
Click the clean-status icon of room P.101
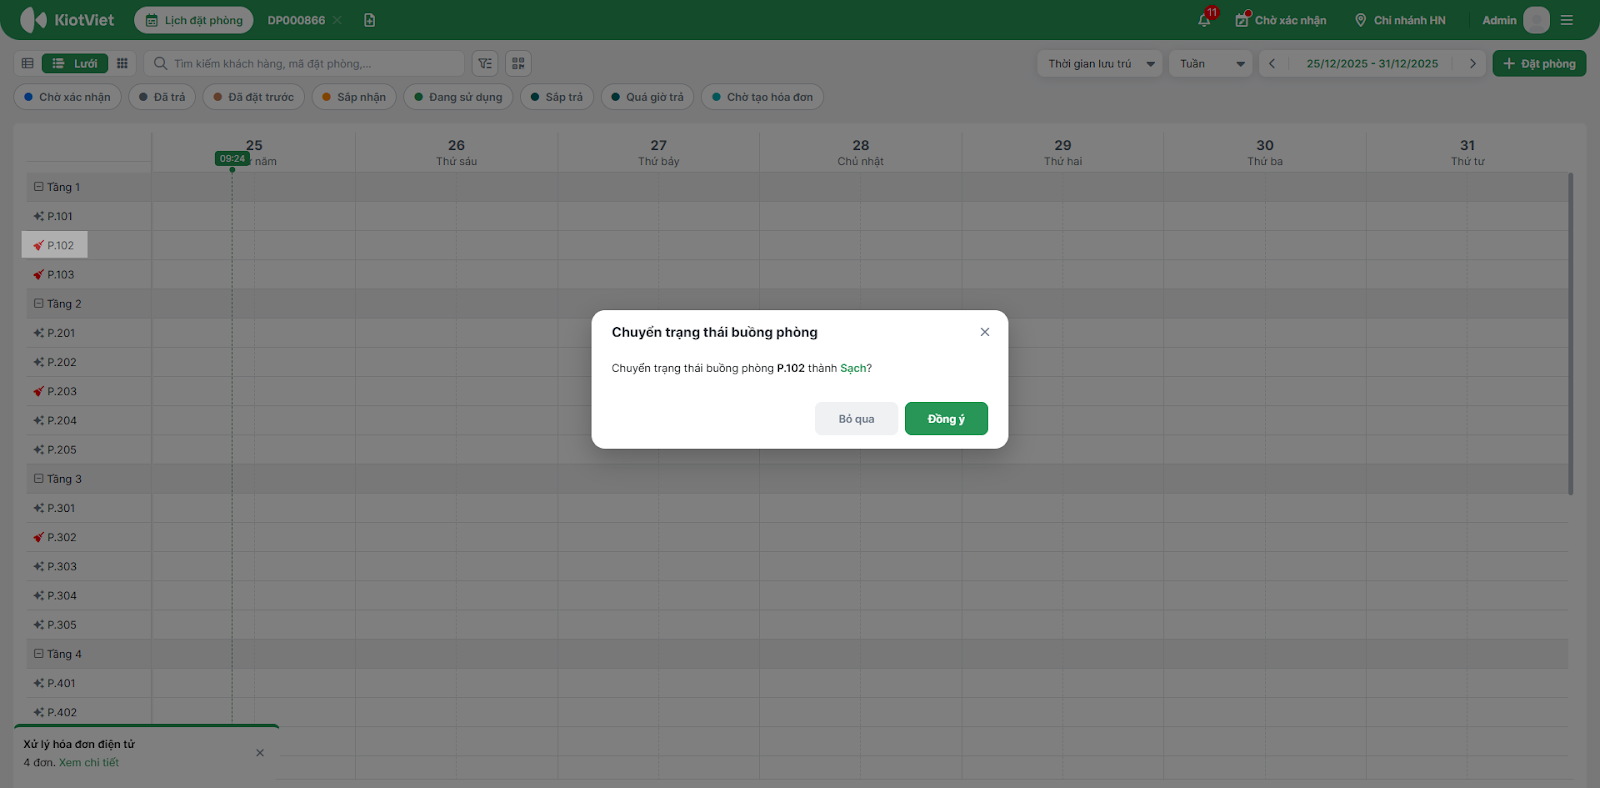(38, 216)
